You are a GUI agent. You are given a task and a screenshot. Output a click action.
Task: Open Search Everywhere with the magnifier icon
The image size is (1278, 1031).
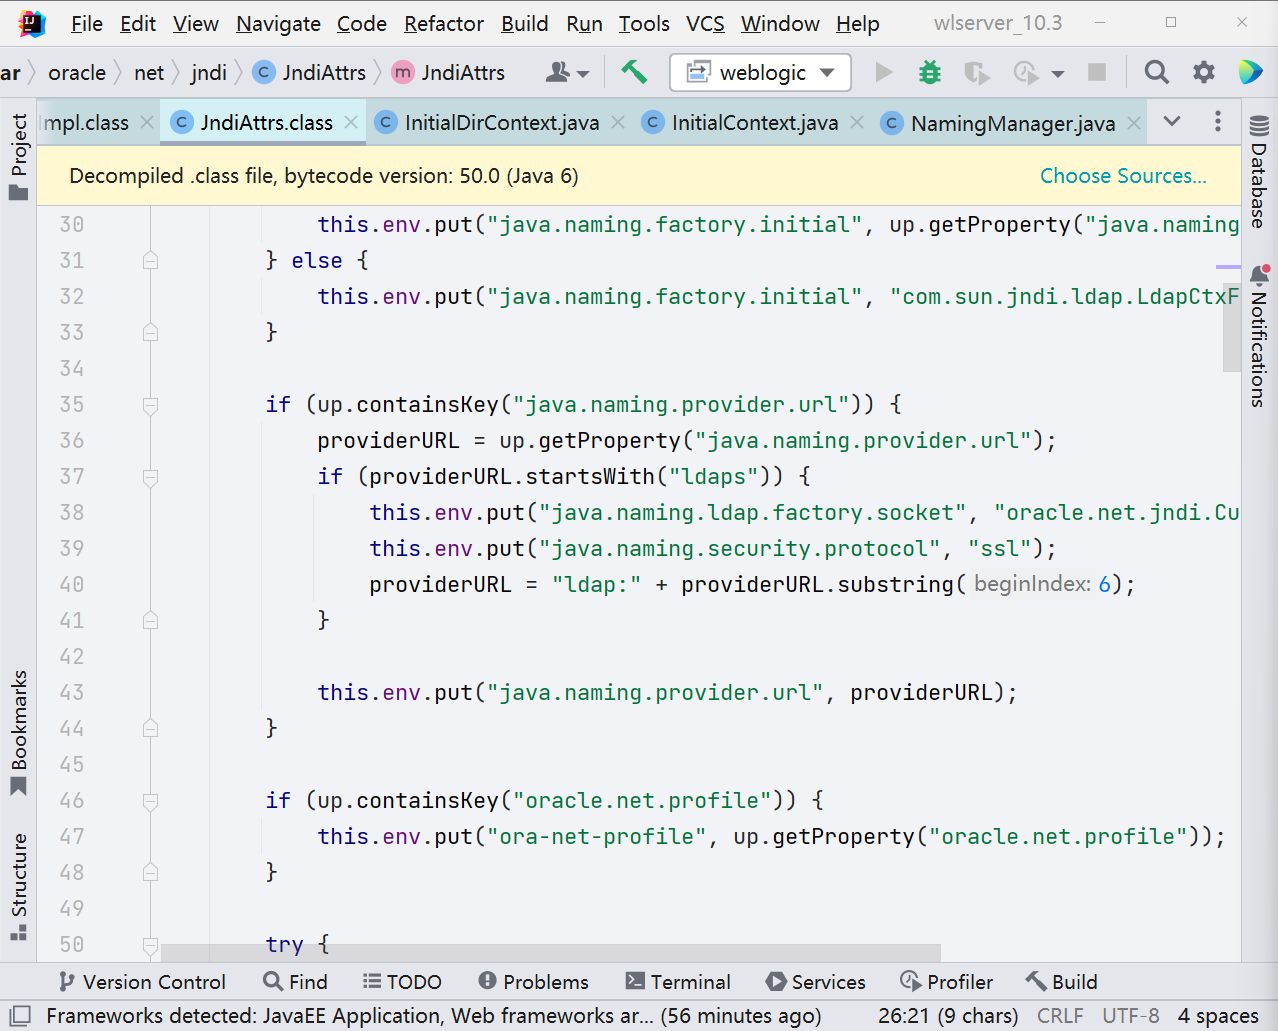click(1156, 72)
